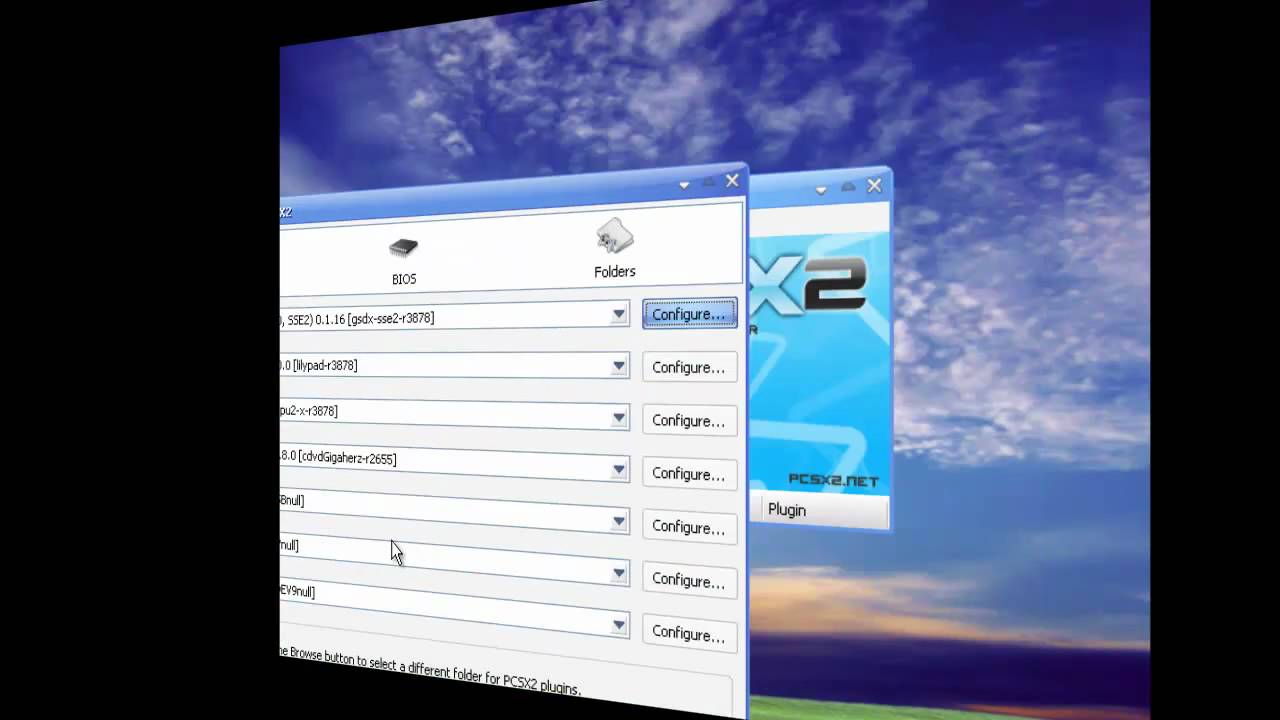Close the PCSX2 main window behind
Screen dimensions: 1280x720
[874, 185]
